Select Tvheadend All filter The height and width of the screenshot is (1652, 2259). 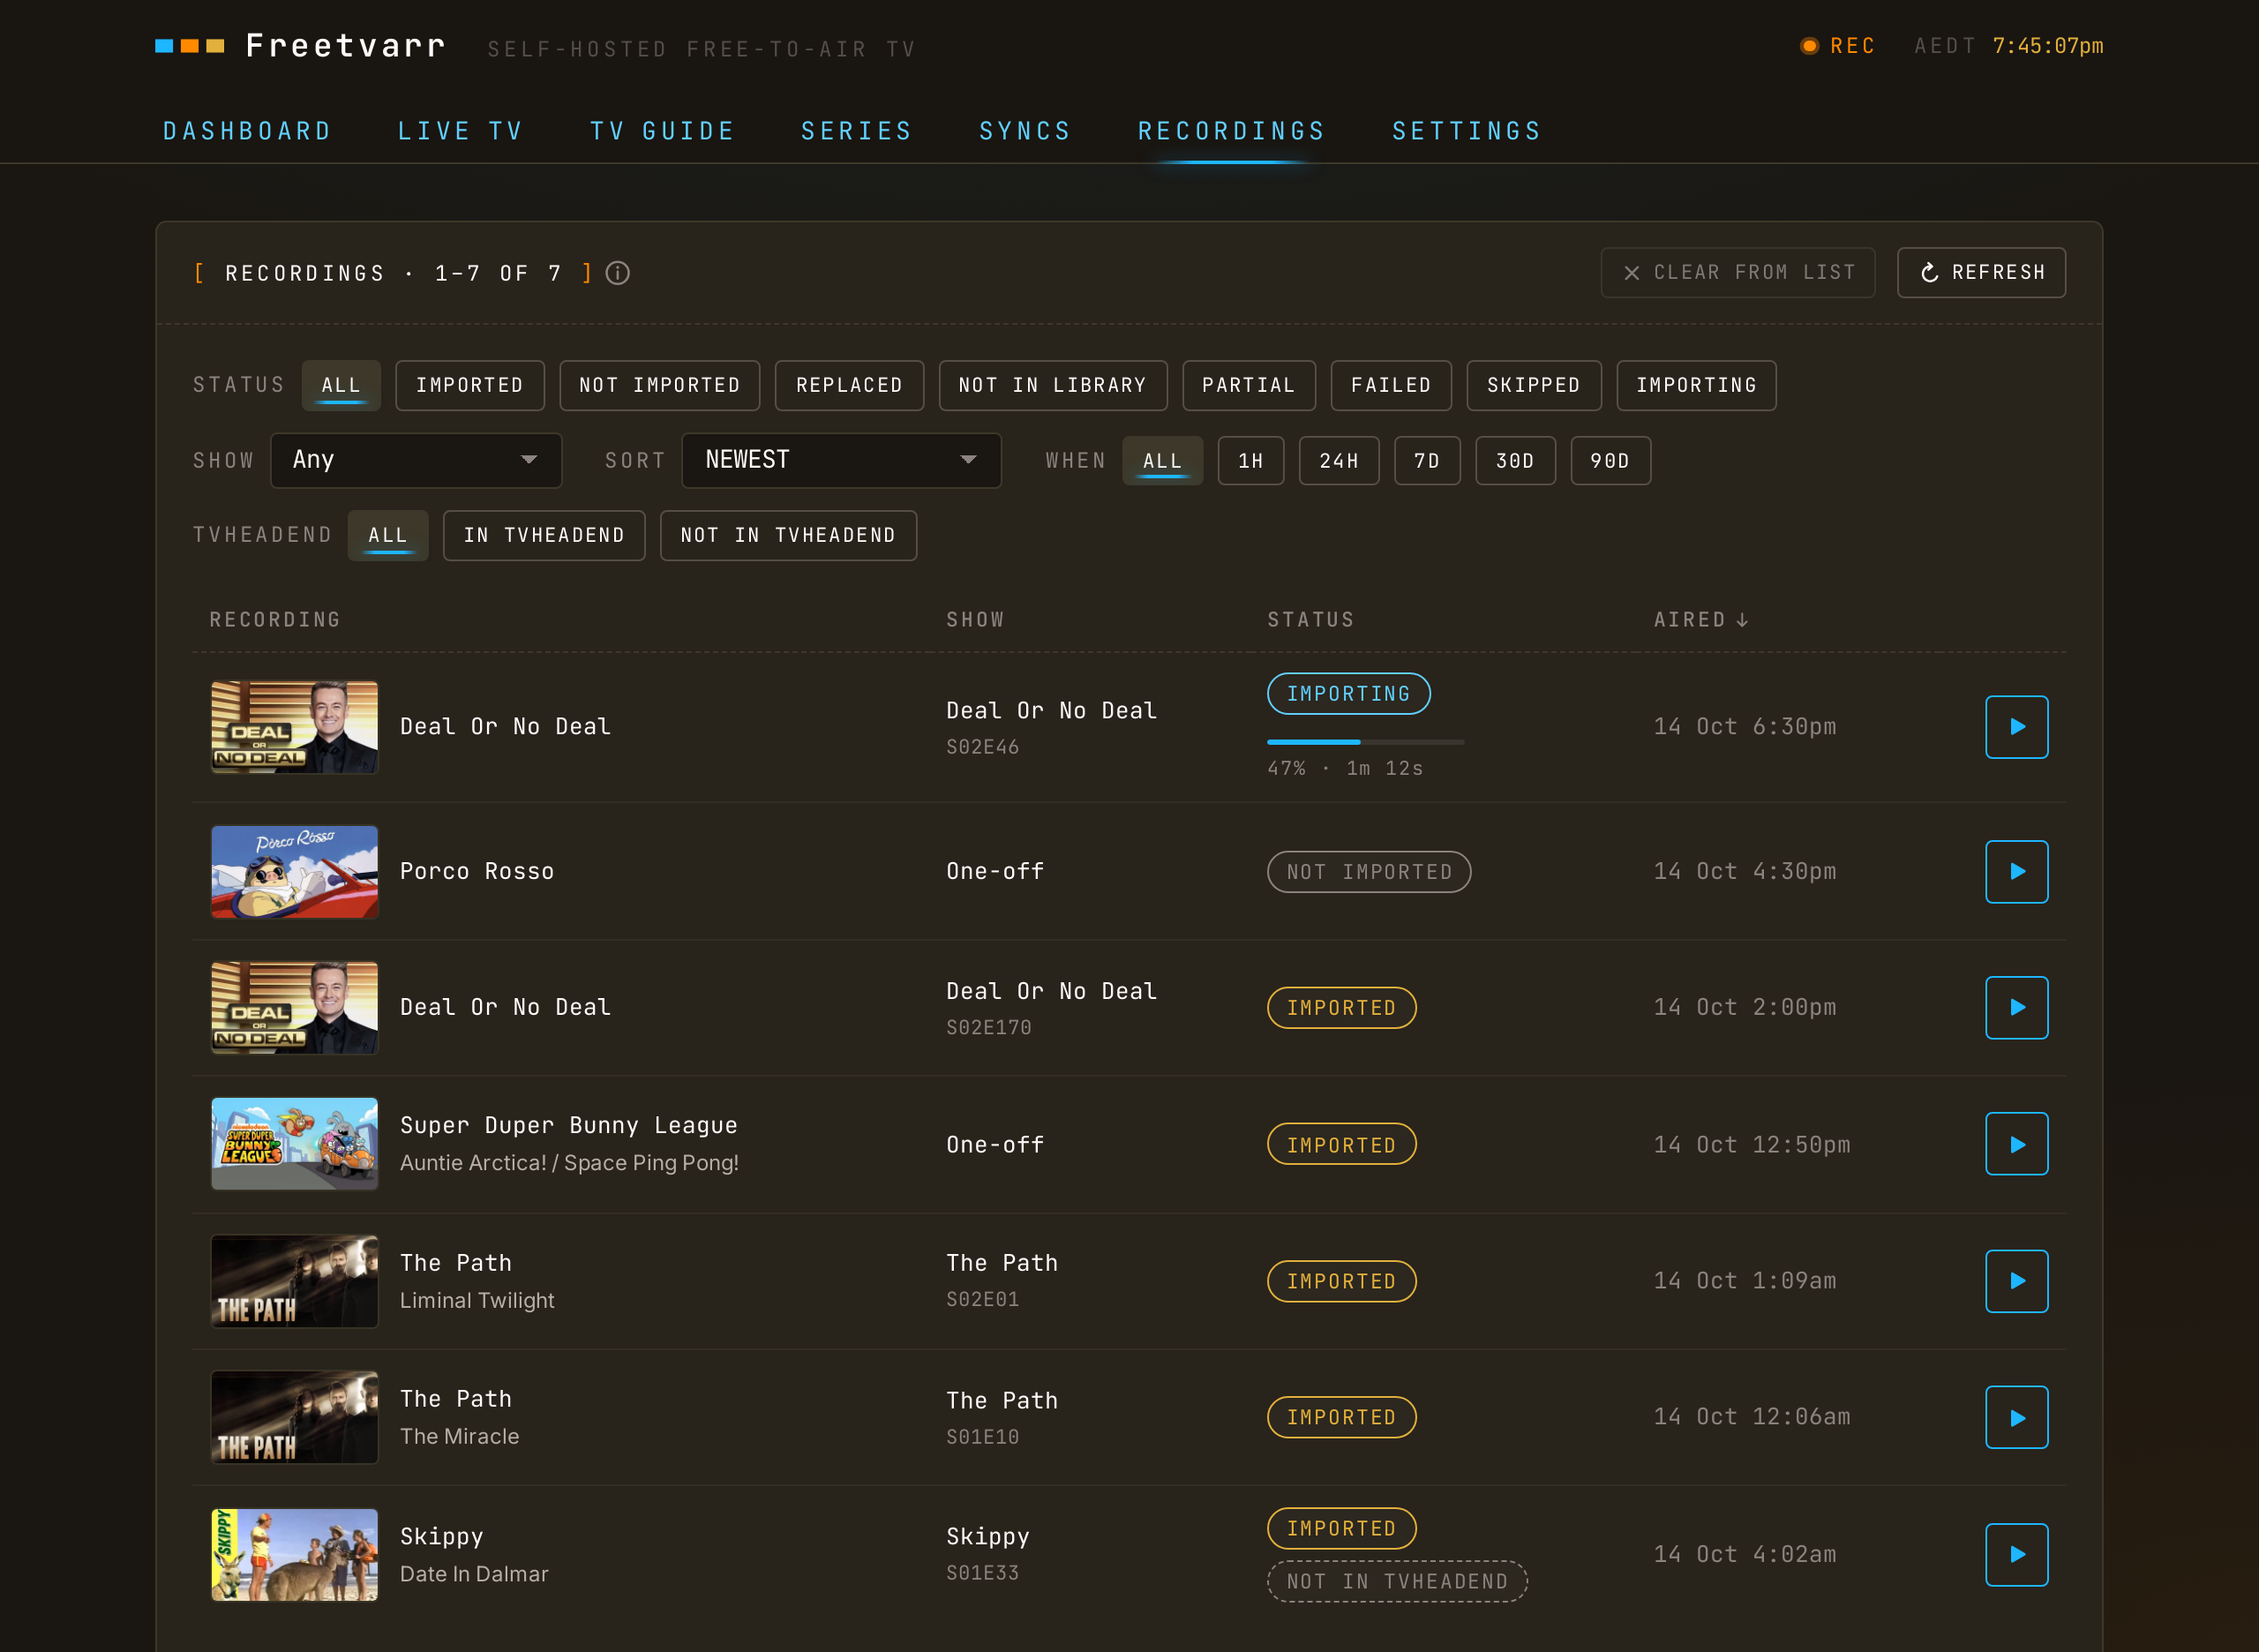pos(388,535)
